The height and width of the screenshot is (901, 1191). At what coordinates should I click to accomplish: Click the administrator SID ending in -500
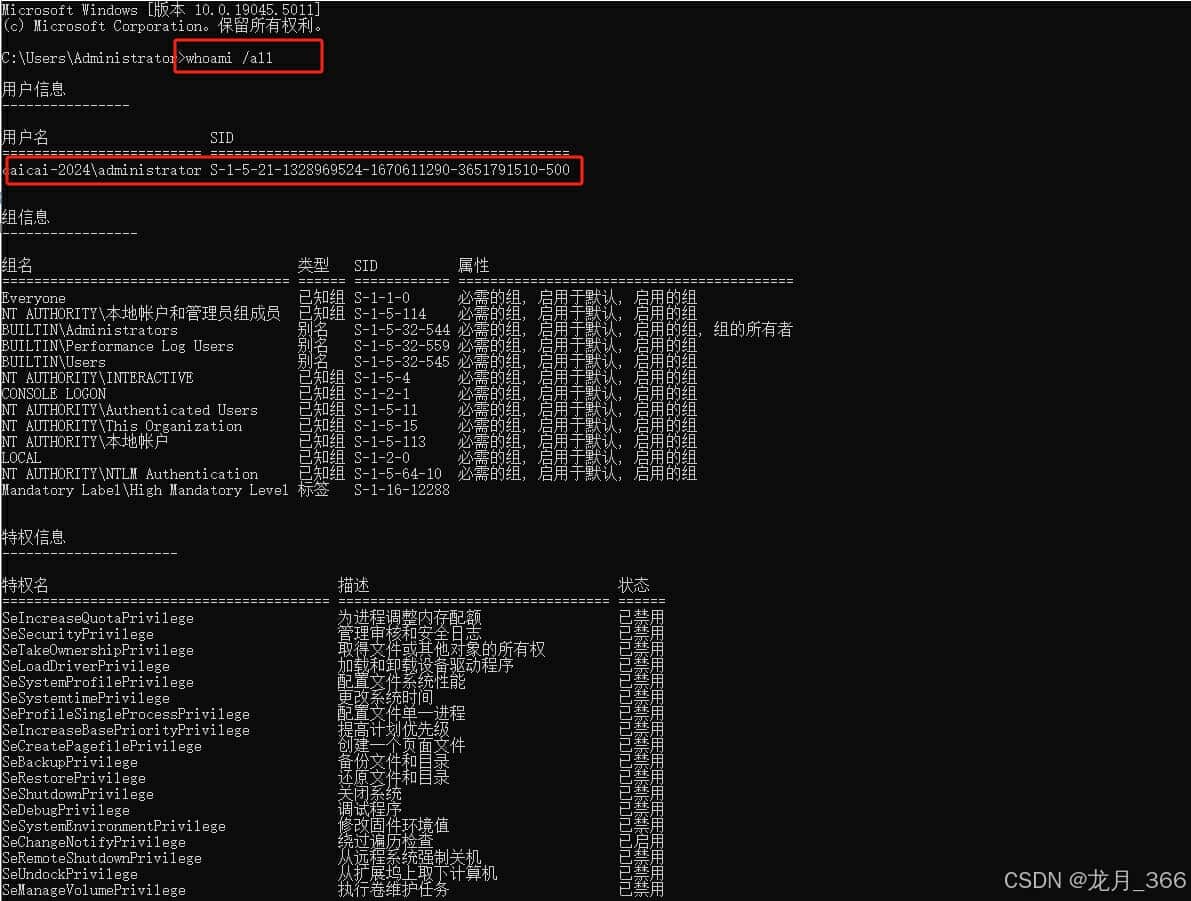click(x=390, y=170)
